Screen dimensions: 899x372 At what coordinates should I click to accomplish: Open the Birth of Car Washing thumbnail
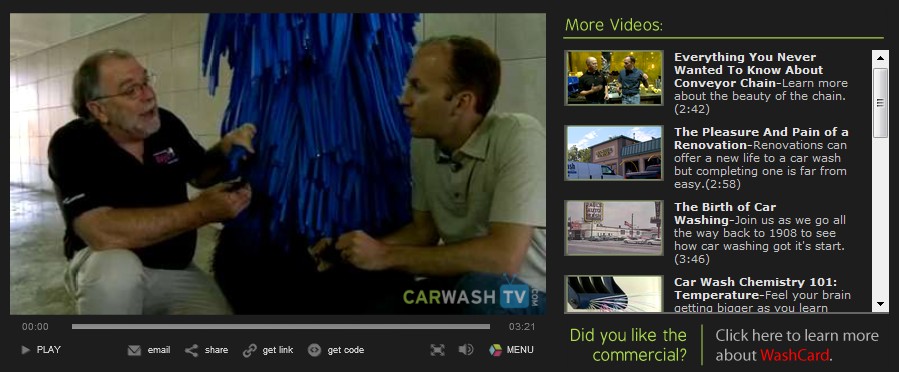pyautogui.click(x=613, y=228)
